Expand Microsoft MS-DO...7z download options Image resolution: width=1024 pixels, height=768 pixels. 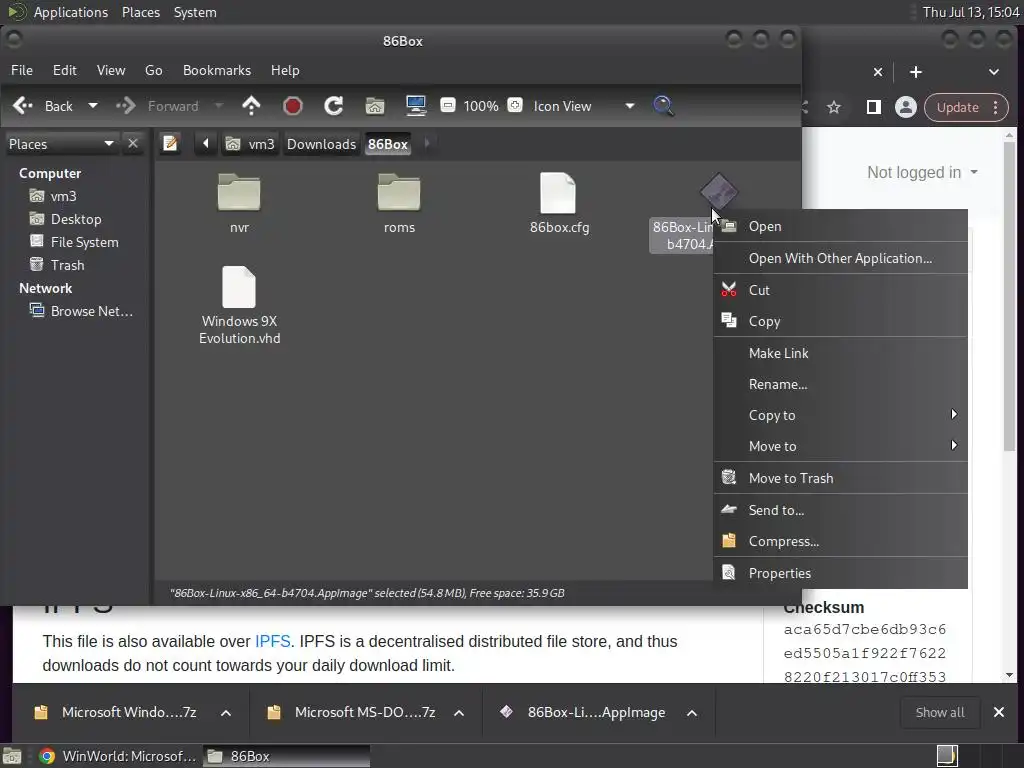(459, 712)
